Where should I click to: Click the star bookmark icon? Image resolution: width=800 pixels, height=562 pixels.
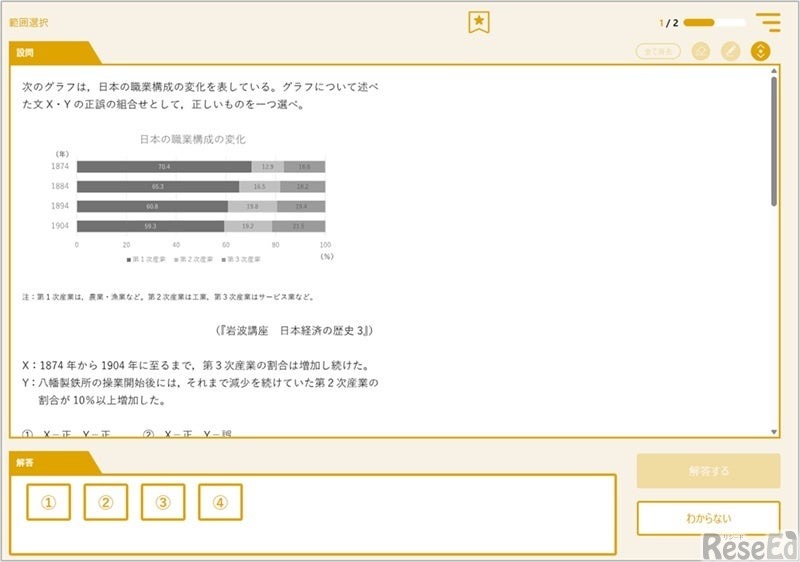(479, 22)
